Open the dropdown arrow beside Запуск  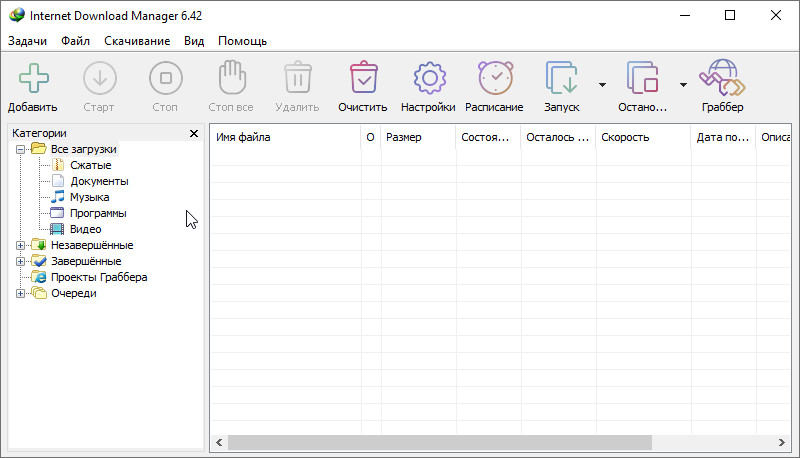click(x=602, y=85)
